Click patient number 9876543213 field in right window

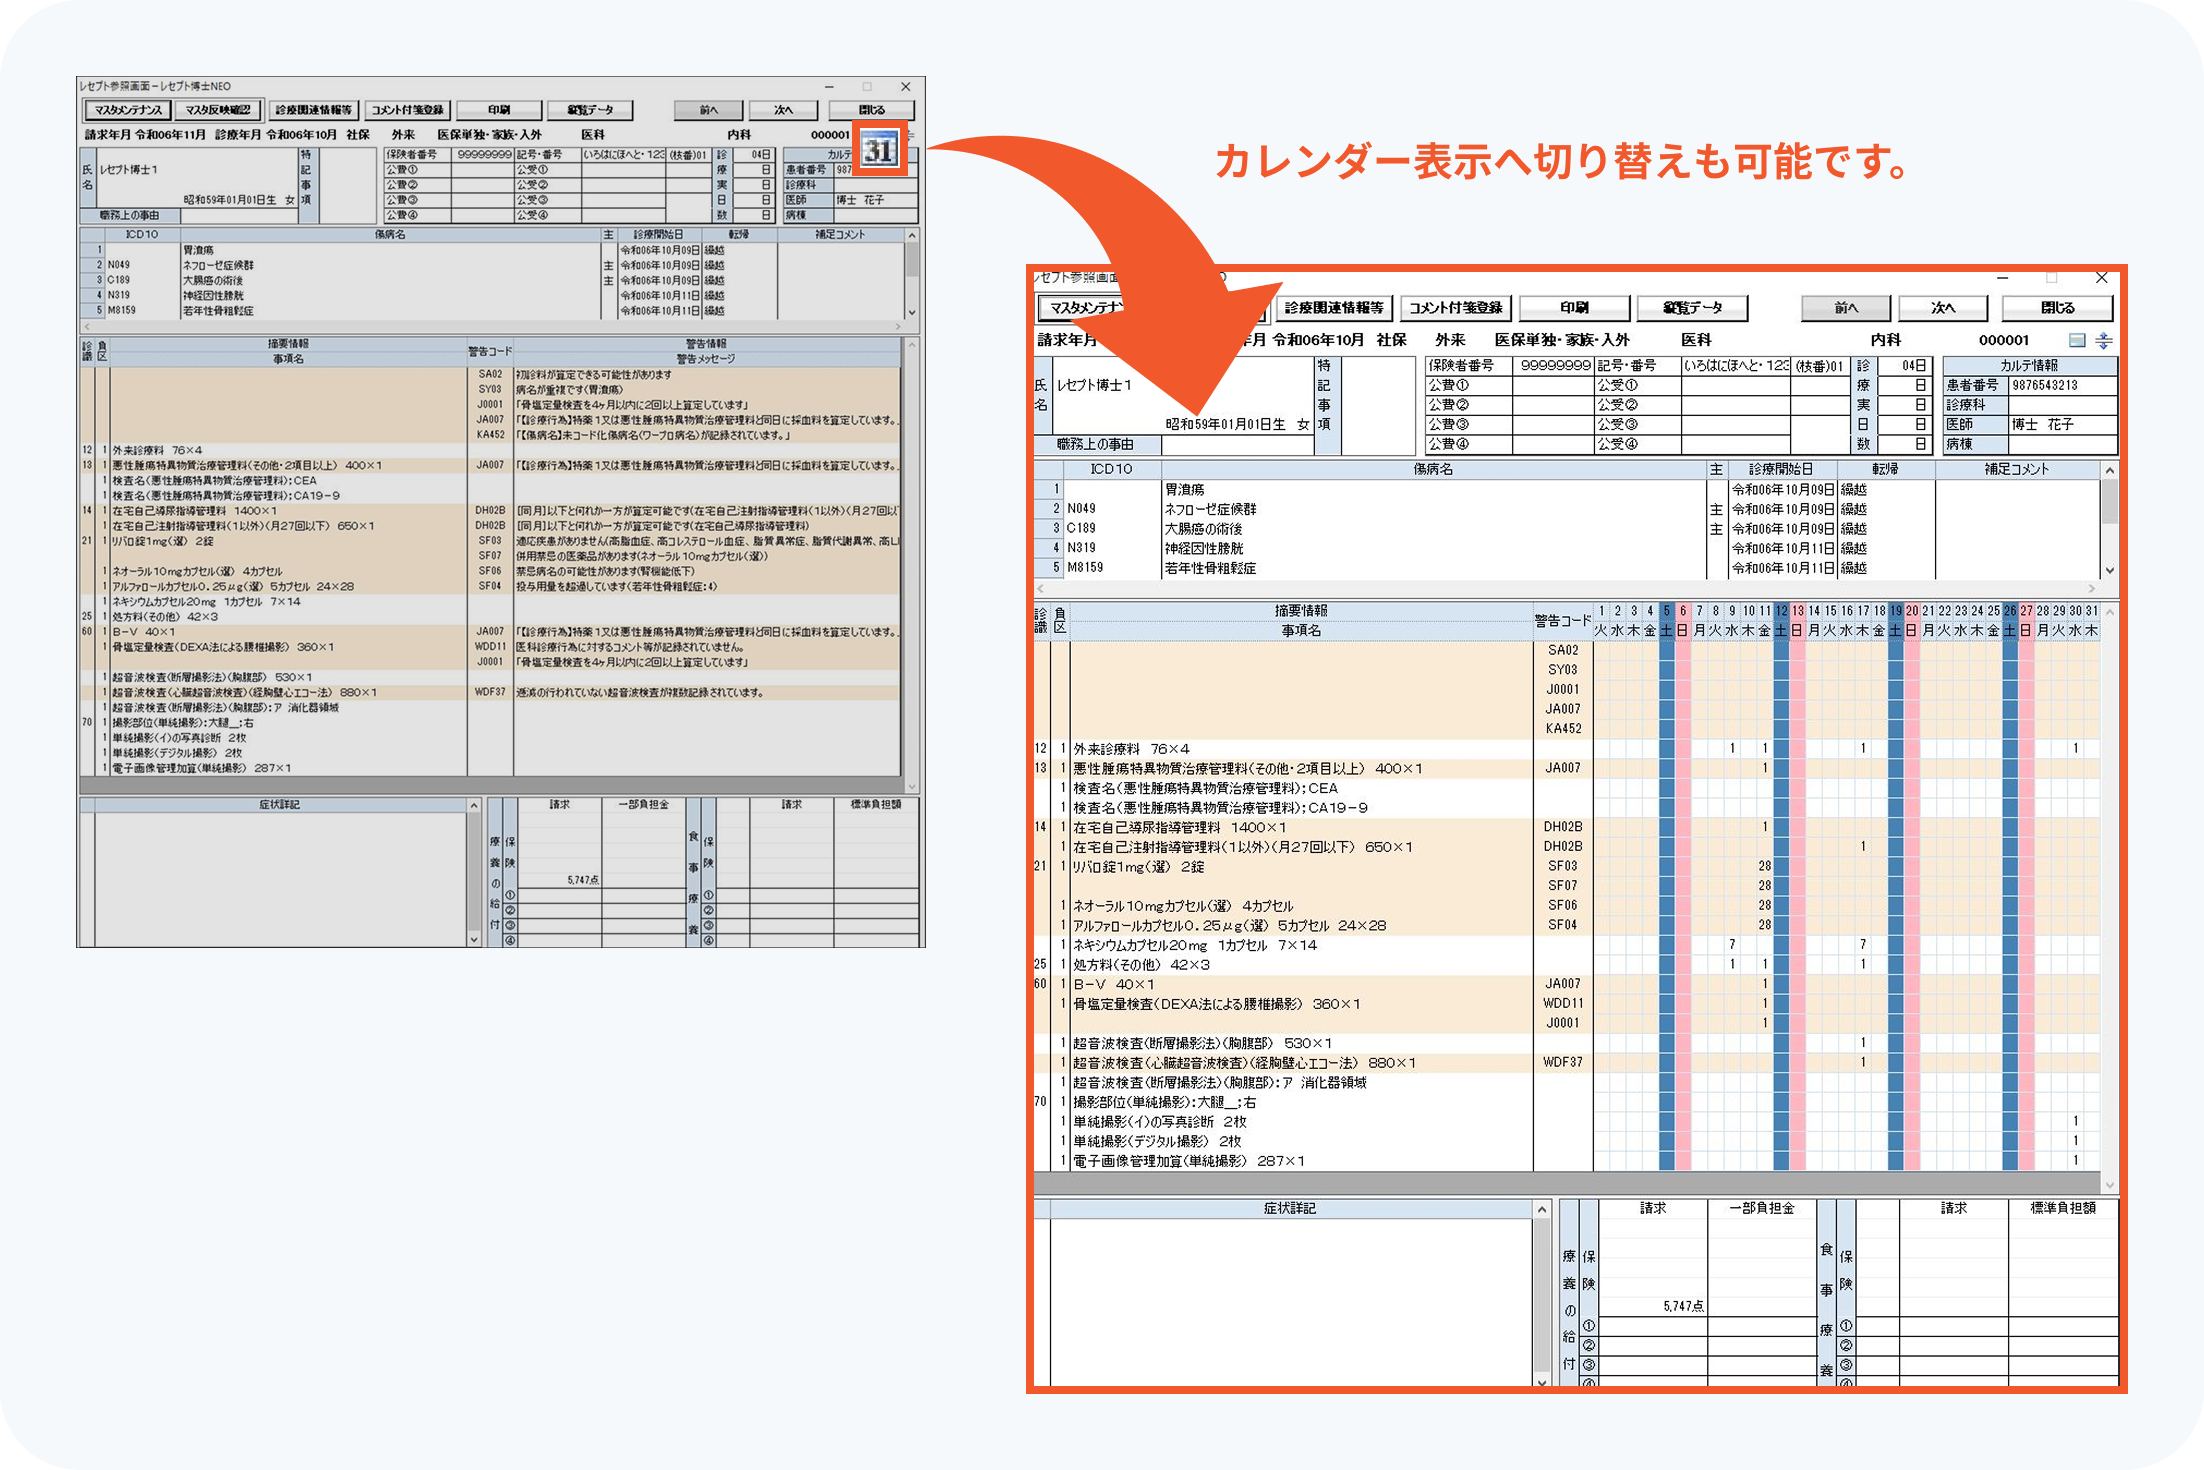pyautogui.click(x=2063, y=385)
